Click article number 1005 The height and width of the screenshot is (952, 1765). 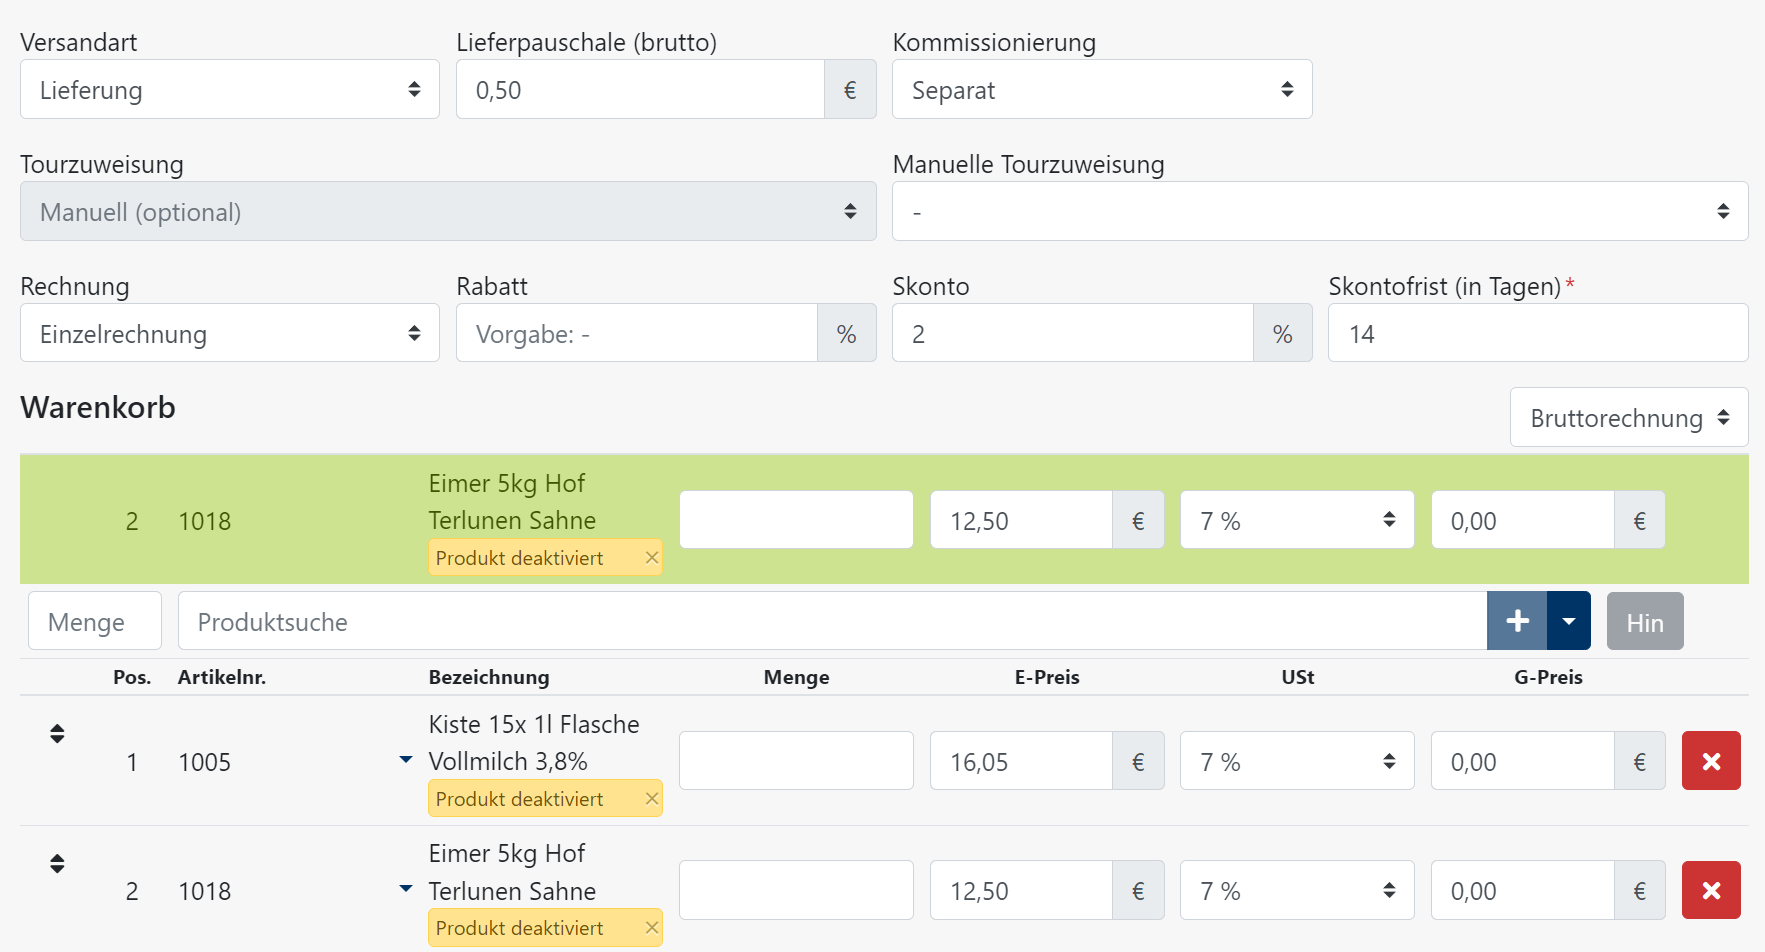pos(204,762)
